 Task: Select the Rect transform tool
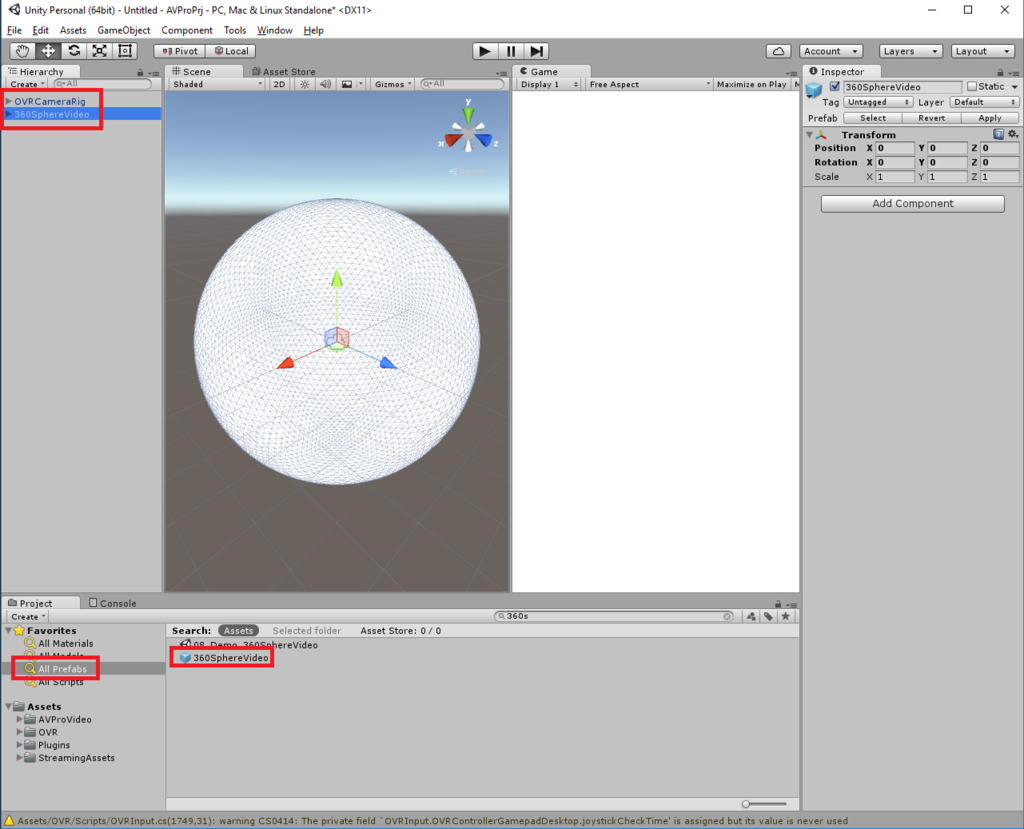click(125, 51)
